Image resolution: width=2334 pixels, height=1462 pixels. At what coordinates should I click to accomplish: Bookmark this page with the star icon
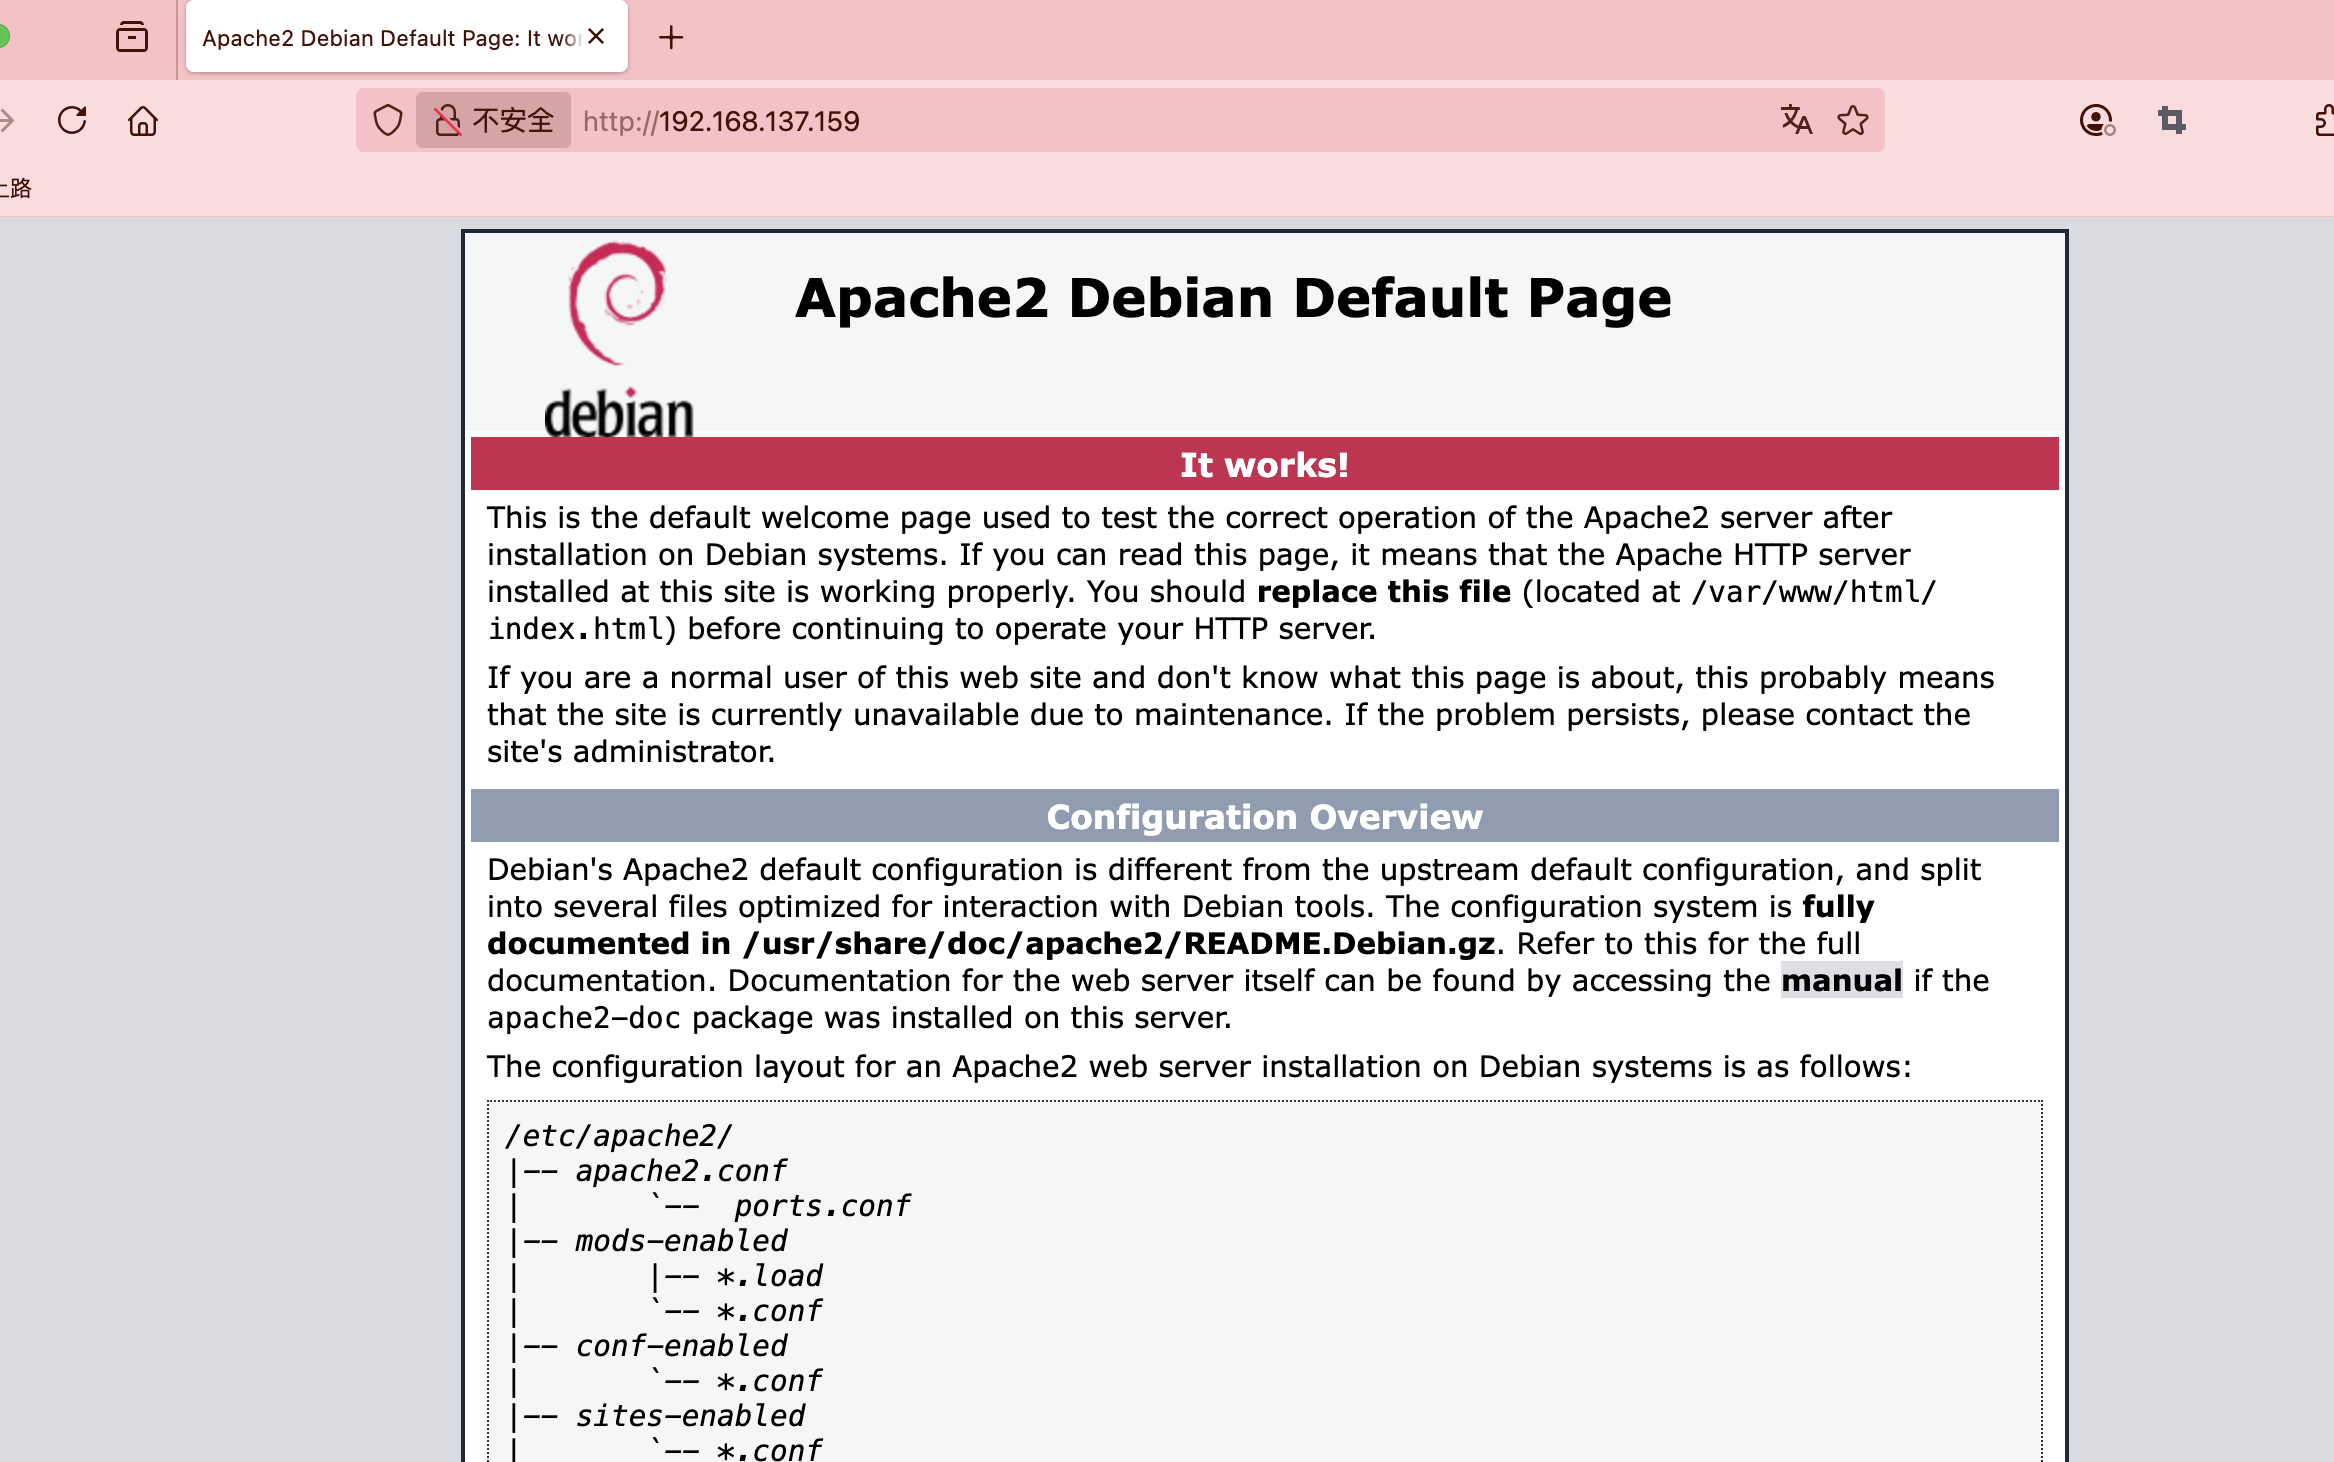pyautogui.click(x=1853, y=121)
